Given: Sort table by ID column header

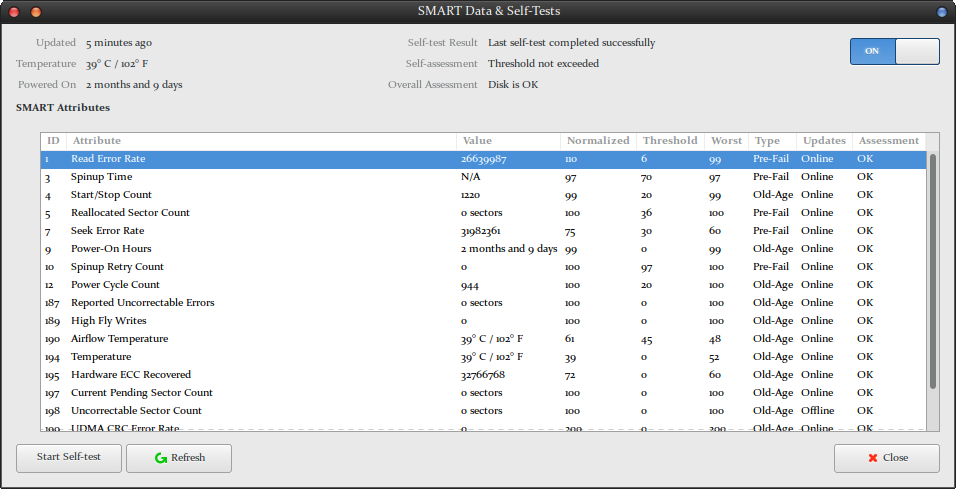Looking at the screenshot, I should coord(54,141).
